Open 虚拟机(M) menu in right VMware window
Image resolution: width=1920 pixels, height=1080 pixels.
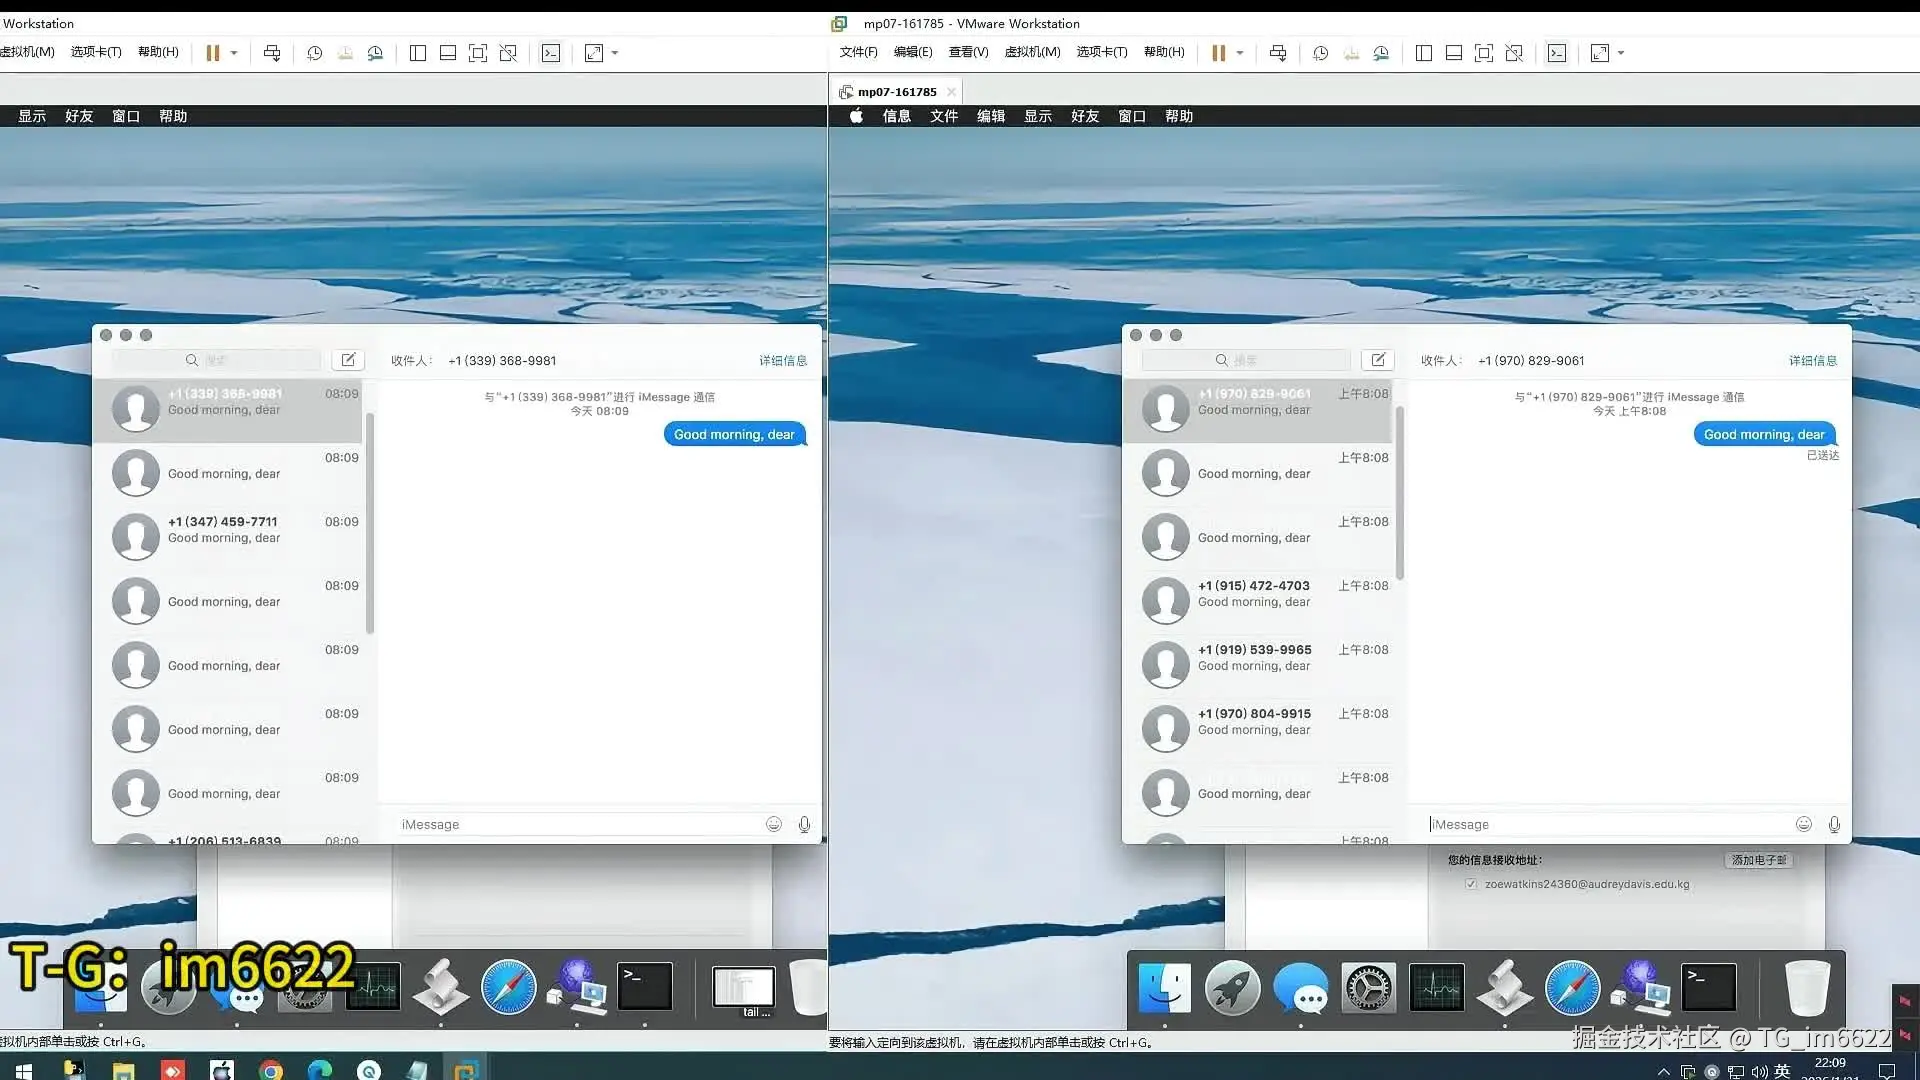(x=1032, y=52)
